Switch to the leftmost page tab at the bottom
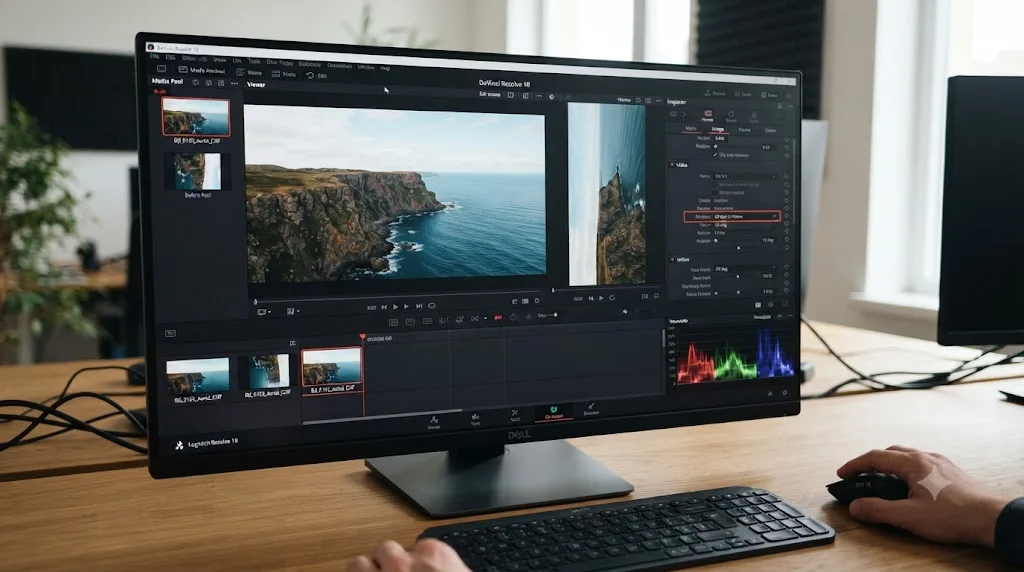1024x572 pixels. [434, 422]
